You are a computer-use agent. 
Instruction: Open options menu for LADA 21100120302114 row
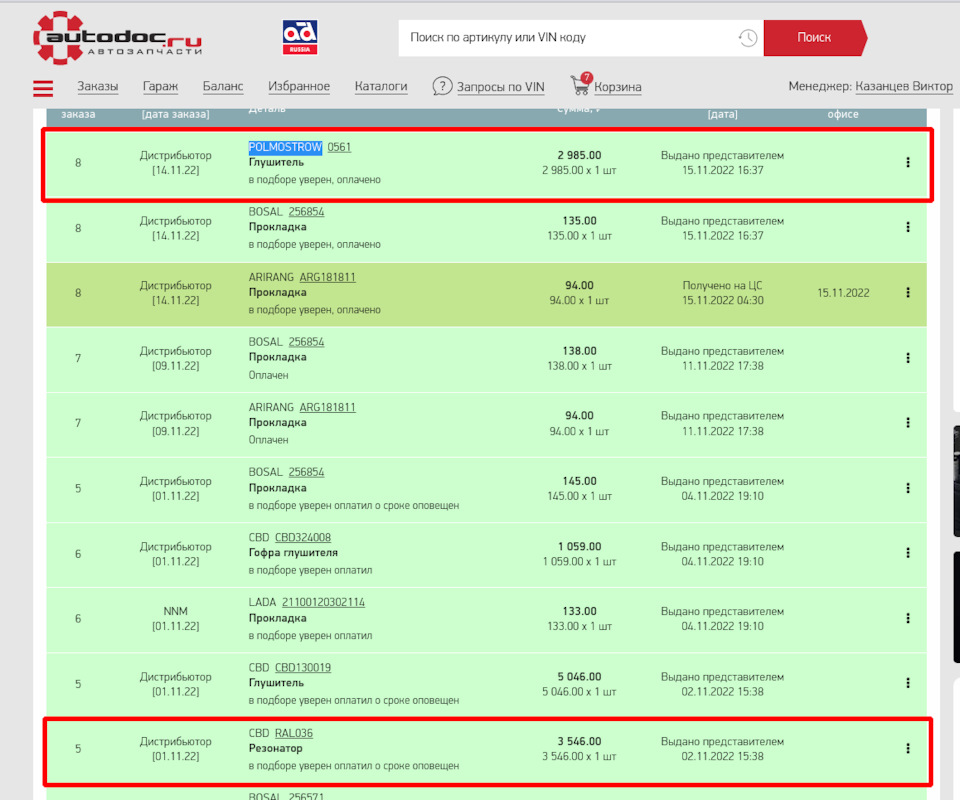pos(907,618)
